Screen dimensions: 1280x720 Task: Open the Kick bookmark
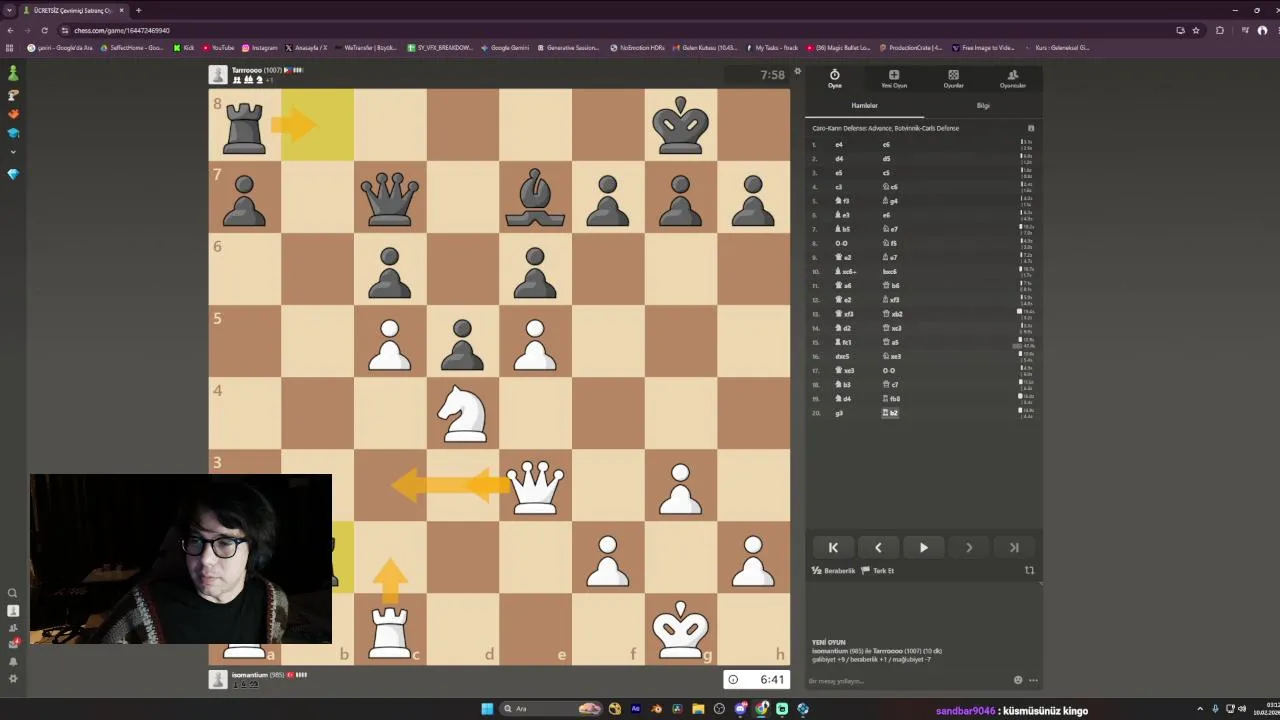184,47
